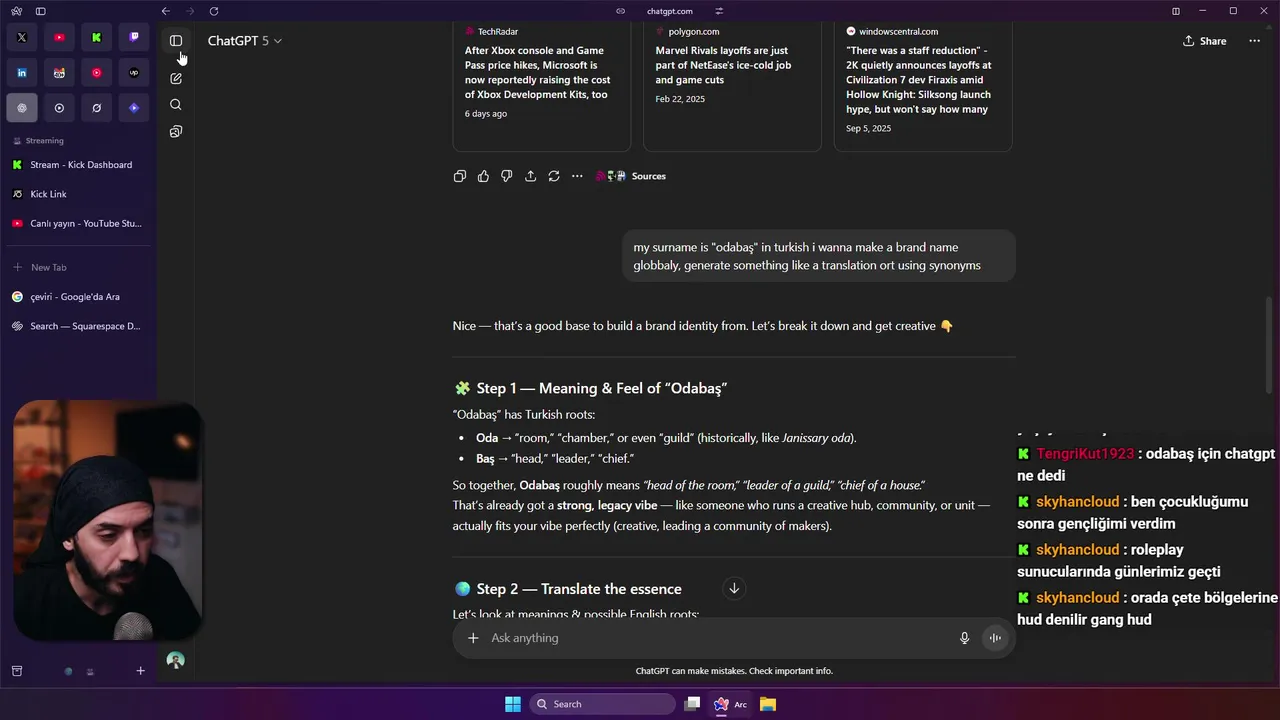This screenshot has width=1280, height=720.
Task: Regenerate the response
Action: 554,176
